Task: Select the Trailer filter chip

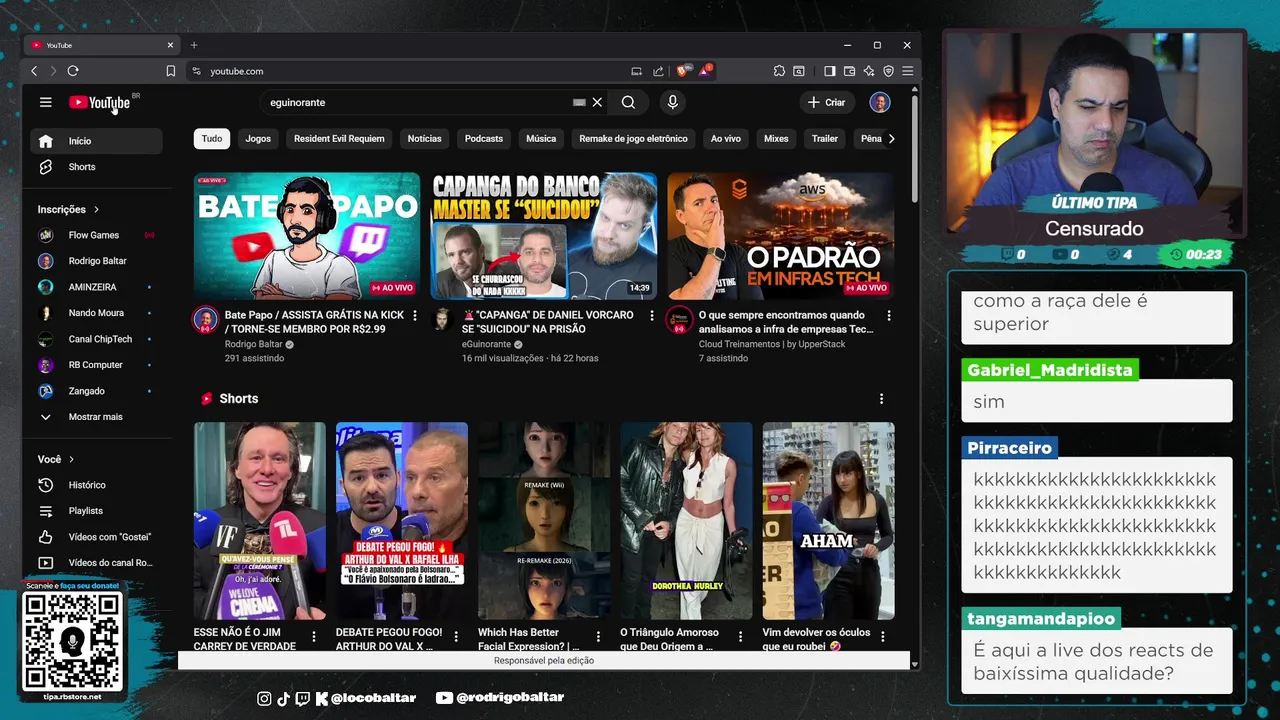Action: pos(825,138)
